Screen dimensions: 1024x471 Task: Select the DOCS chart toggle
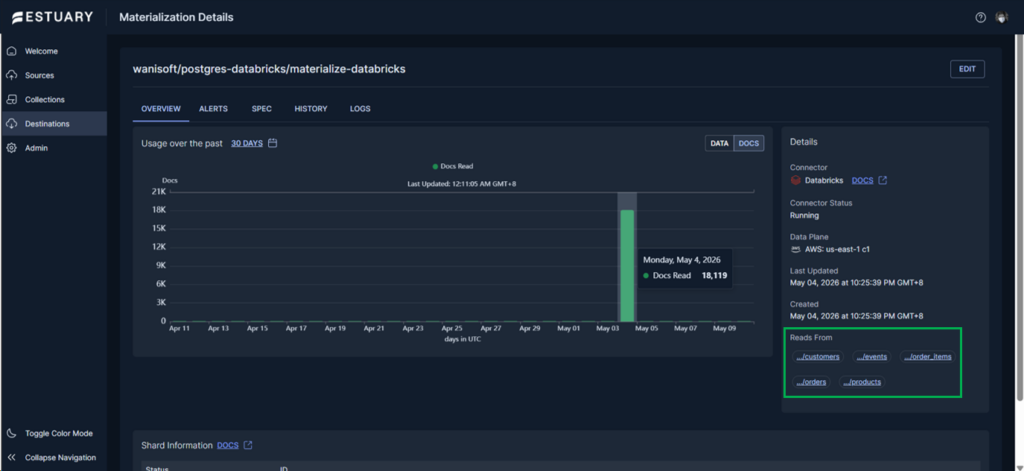click(748, 143)
